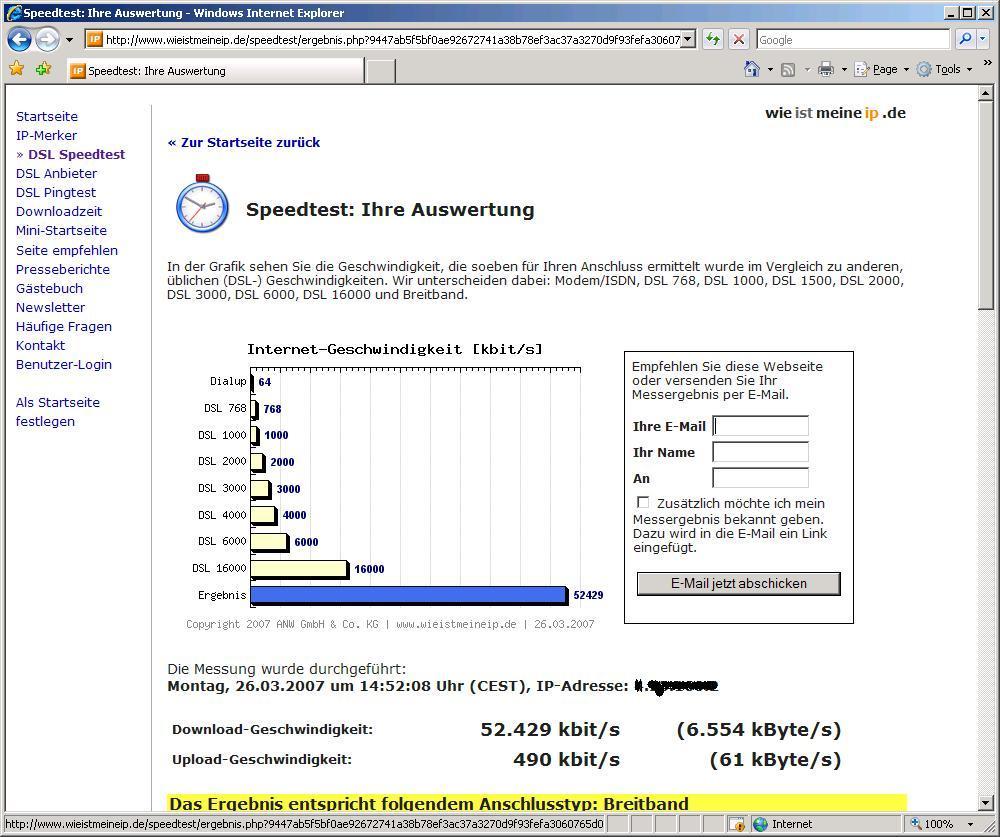Open the Favorites Center star icon

click(x=17, y=69)
